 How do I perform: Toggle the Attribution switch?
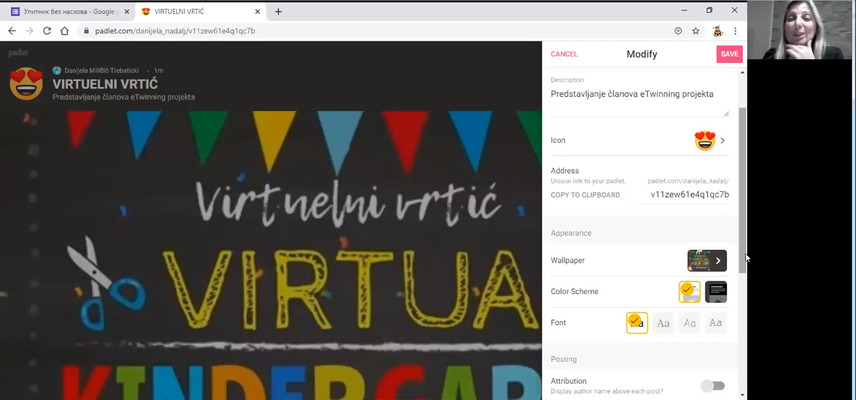click(x=712, y=386)
